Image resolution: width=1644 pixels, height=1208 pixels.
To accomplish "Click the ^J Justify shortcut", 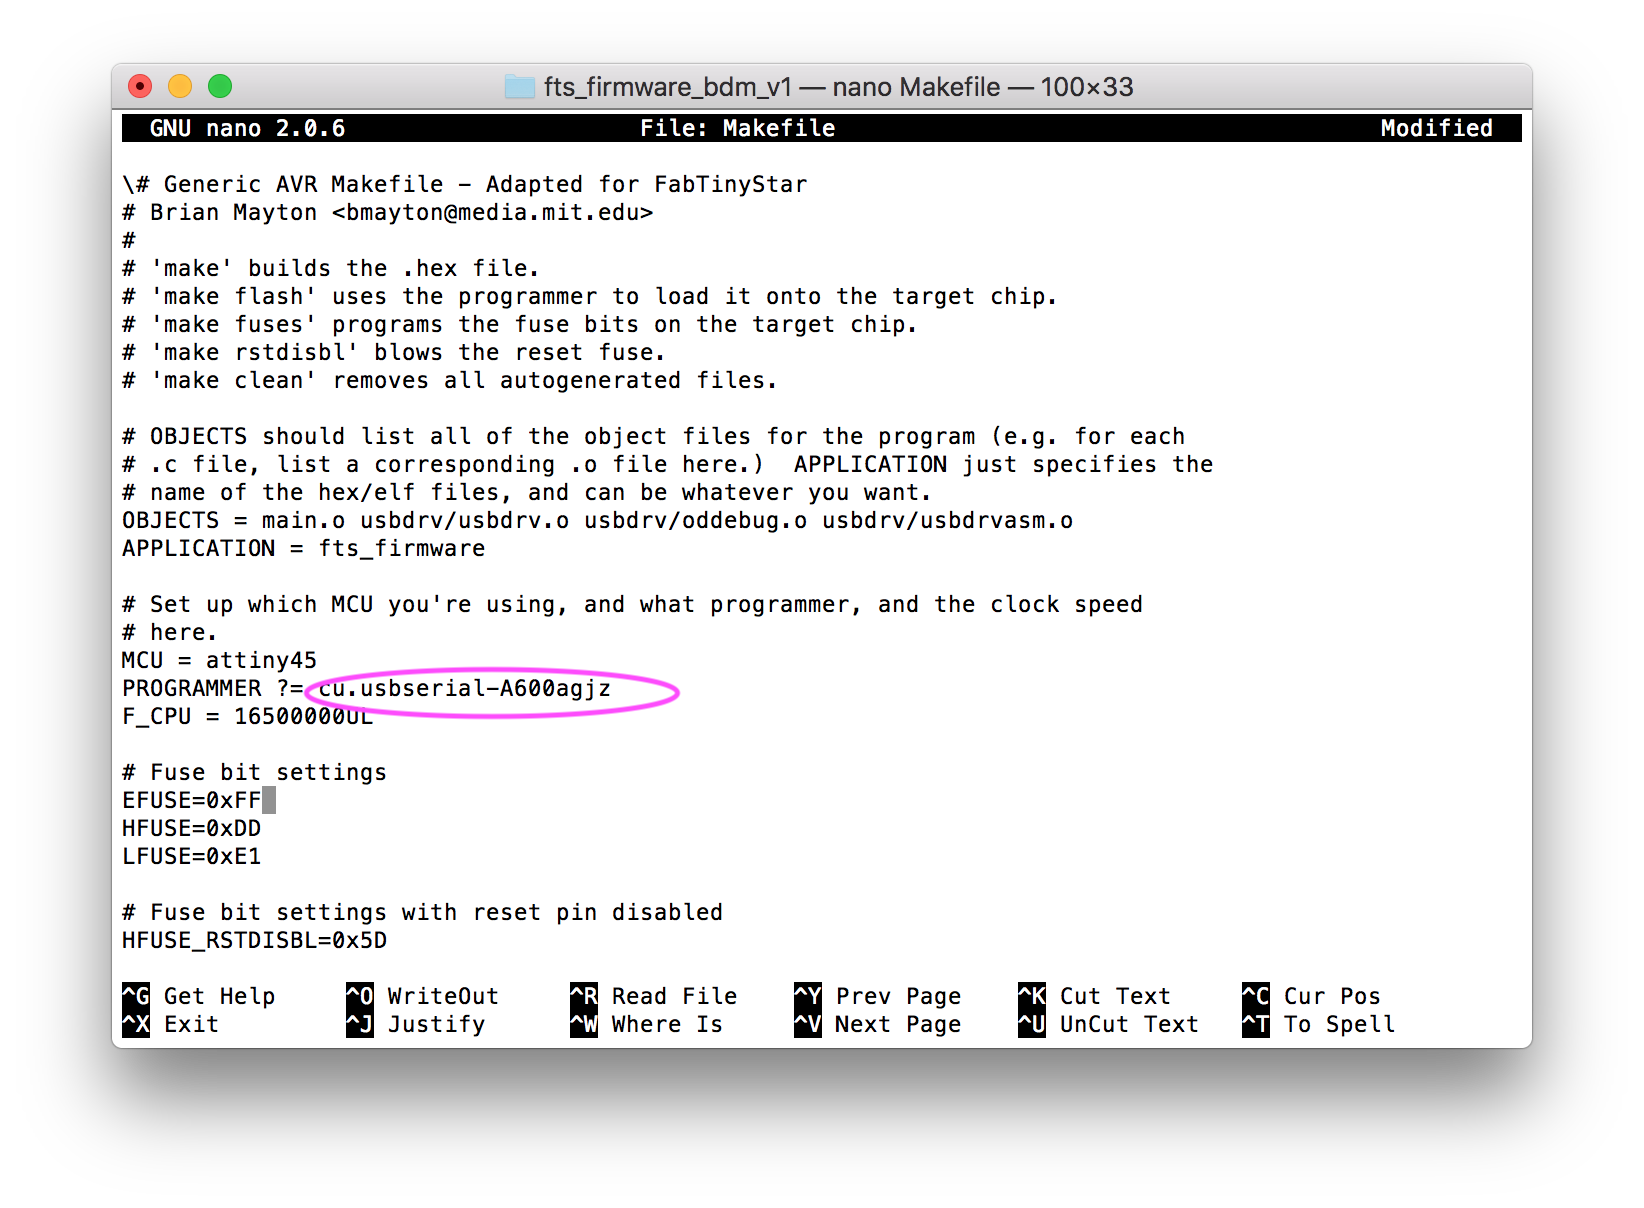I will (416, 1024).
